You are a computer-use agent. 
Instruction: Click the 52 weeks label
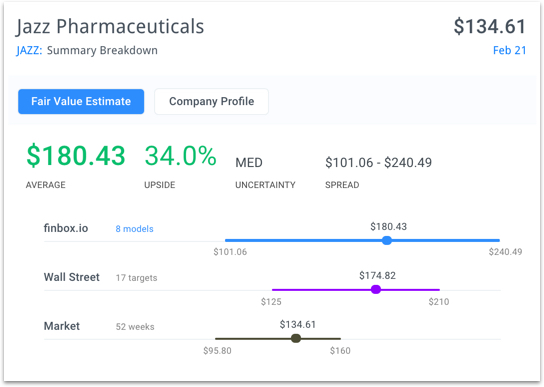[135, 327]
